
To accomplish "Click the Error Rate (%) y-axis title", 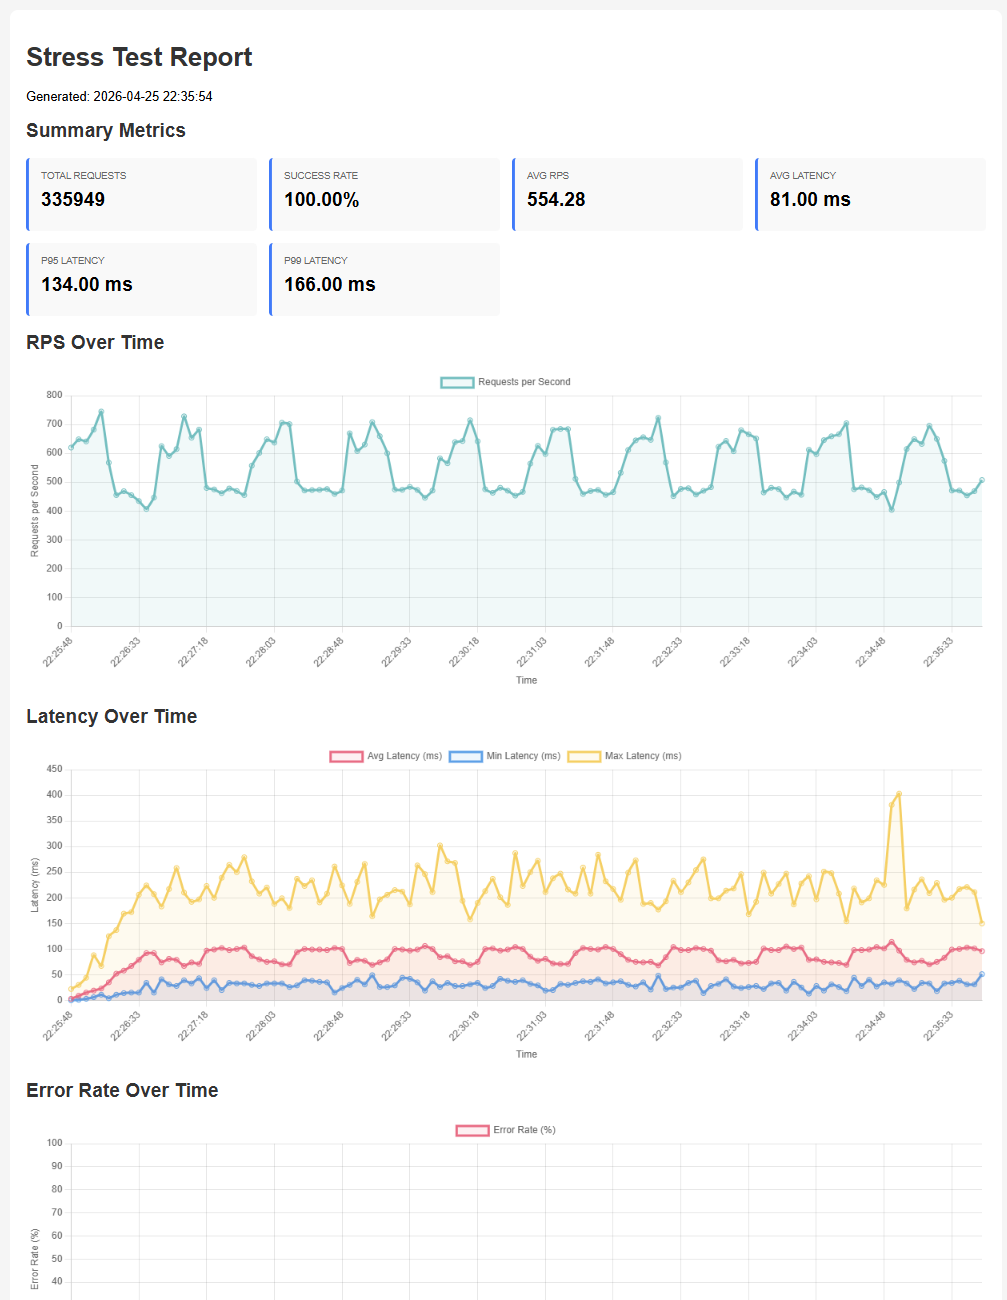I will pos(35,1260).
